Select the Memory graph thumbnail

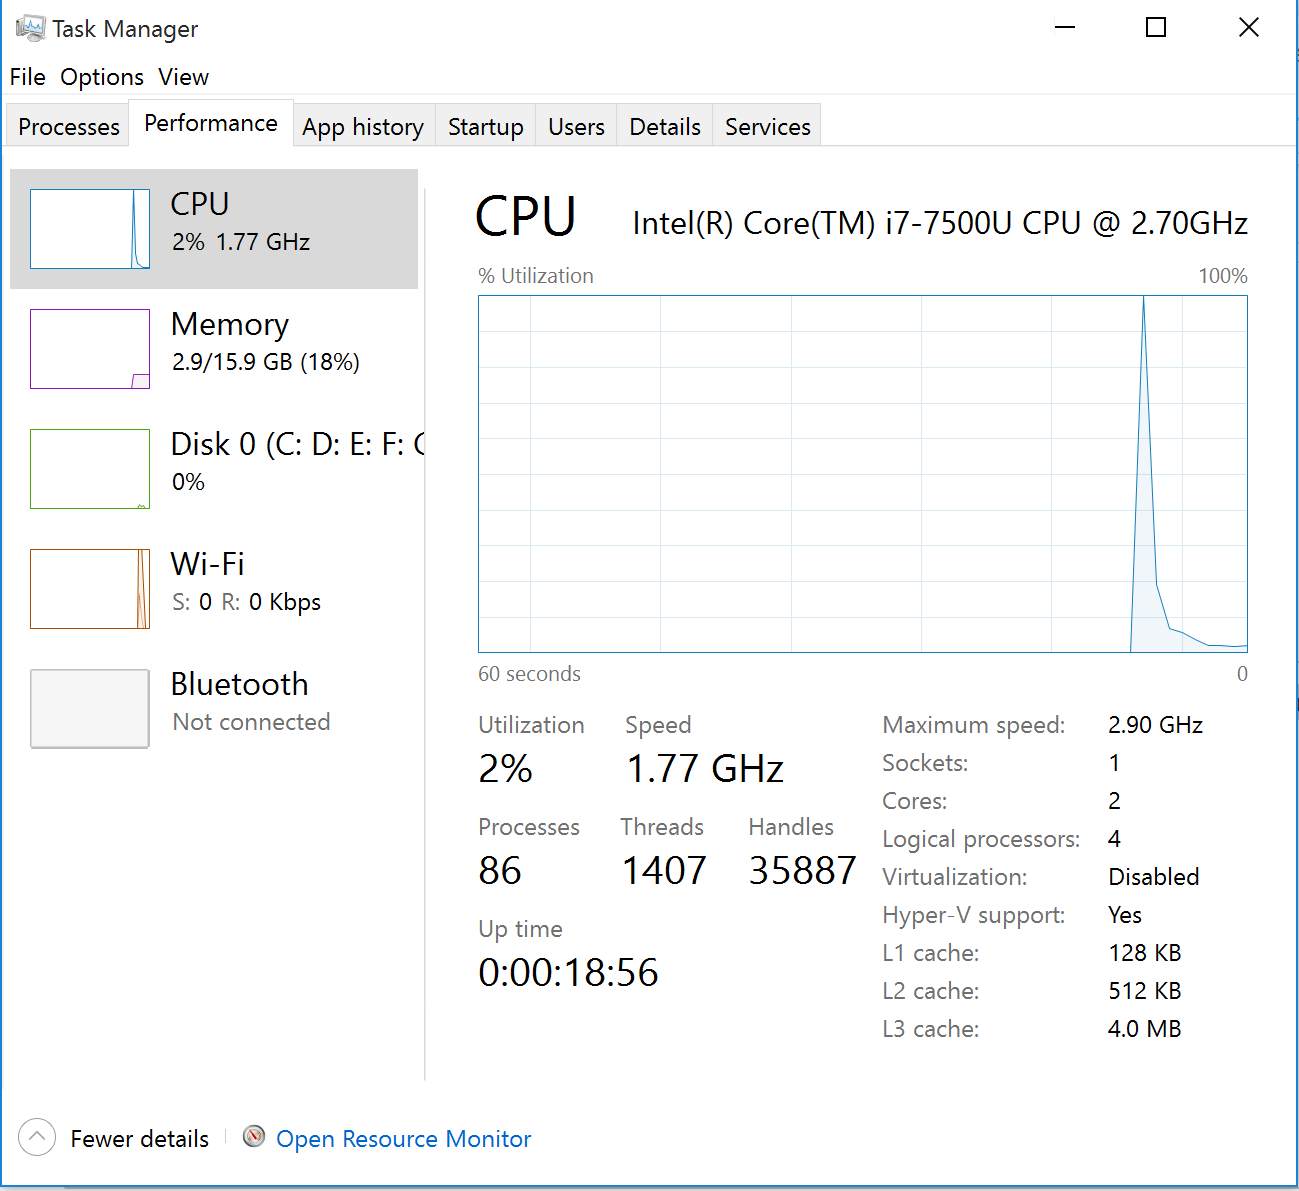point(89,349)
